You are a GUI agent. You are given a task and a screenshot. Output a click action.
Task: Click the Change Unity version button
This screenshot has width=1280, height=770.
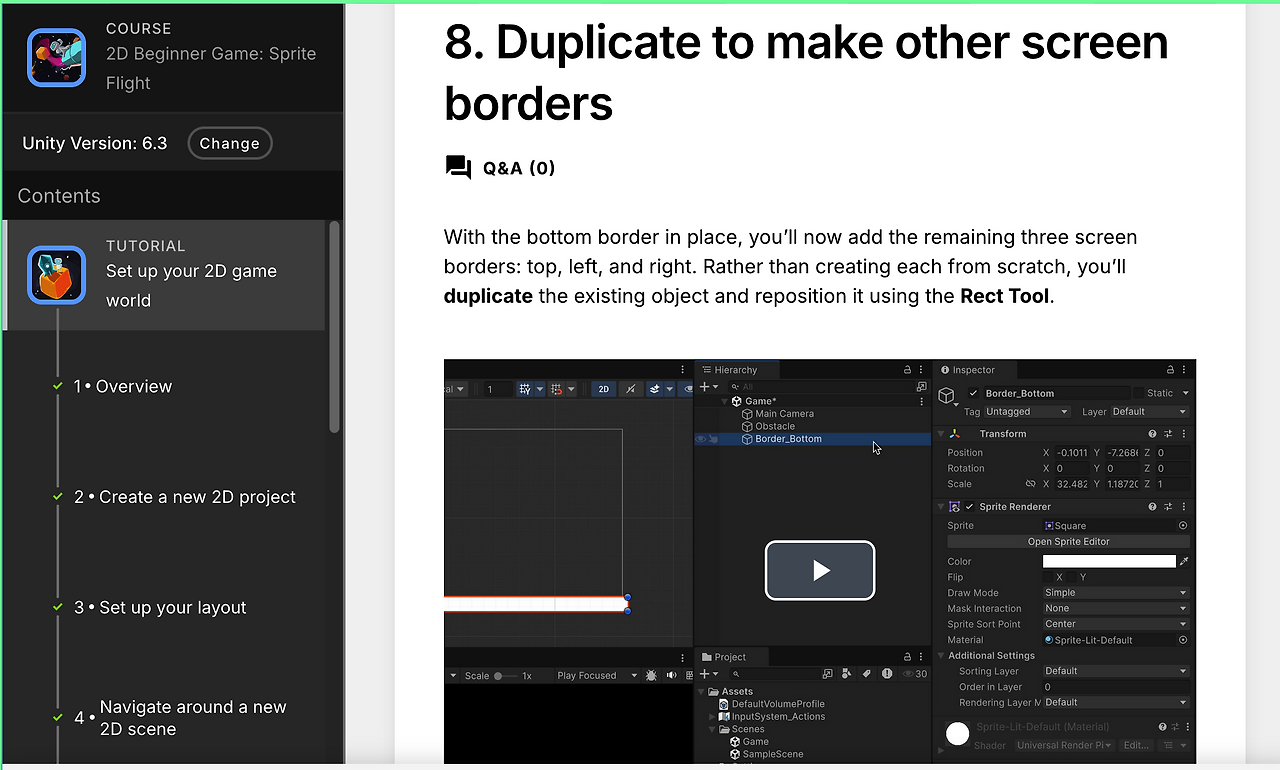(229, 143)
